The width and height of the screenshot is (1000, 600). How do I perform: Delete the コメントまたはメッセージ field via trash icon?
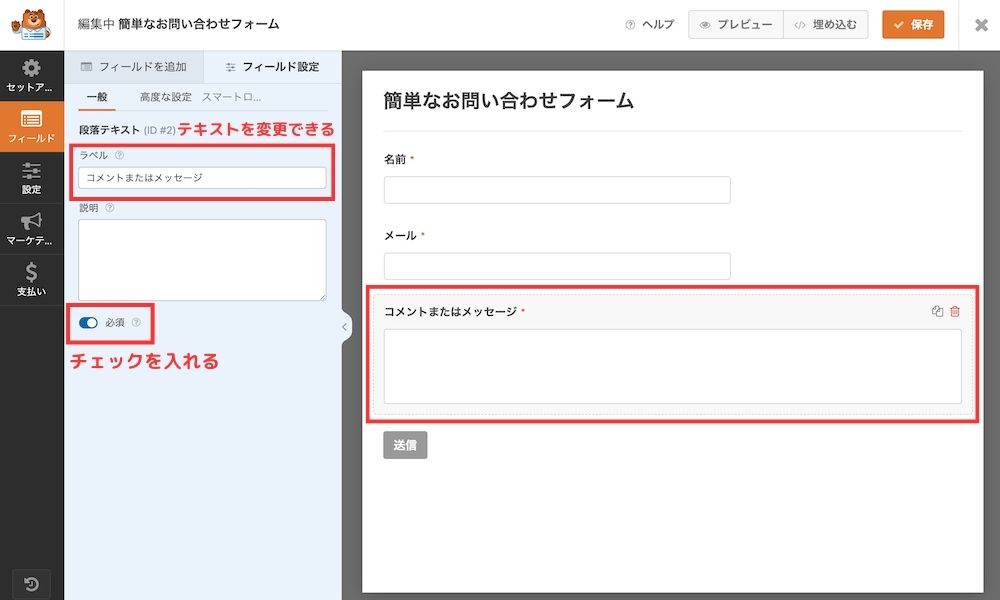955,311
